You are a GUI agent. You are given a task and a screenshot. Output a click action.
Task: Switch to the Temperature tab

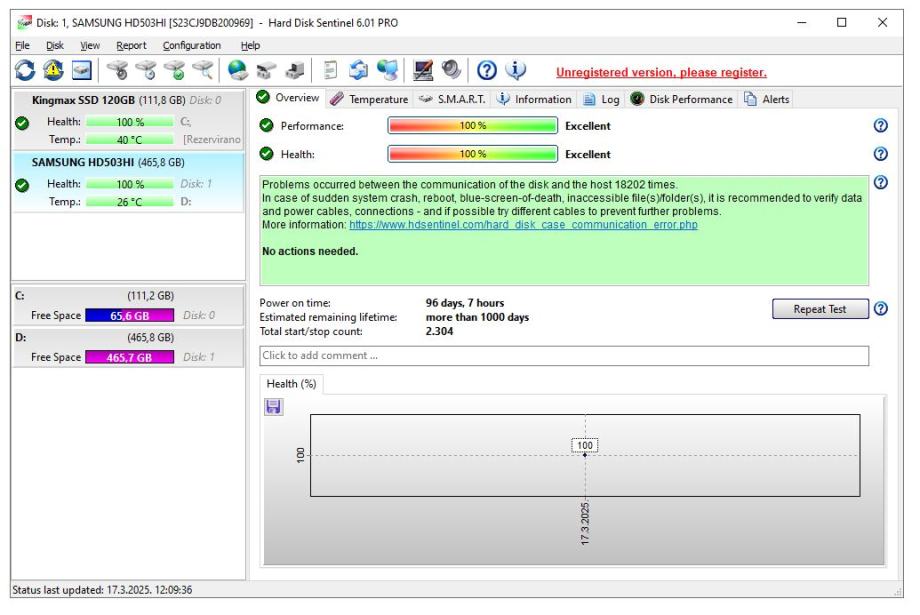tap(369, 99)
